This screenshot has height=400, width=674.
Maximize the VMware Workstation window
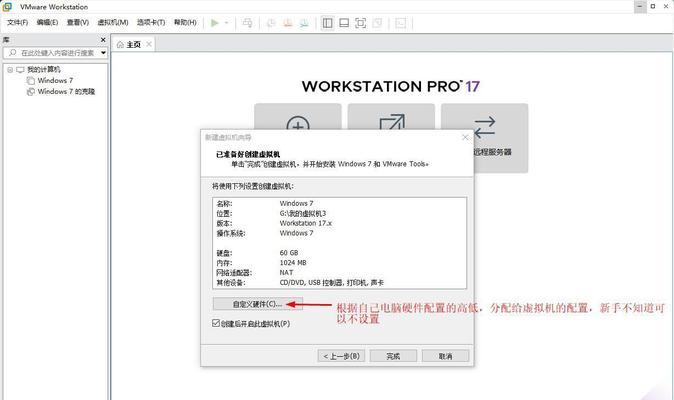pyautogui.click(x=653, y=6)
